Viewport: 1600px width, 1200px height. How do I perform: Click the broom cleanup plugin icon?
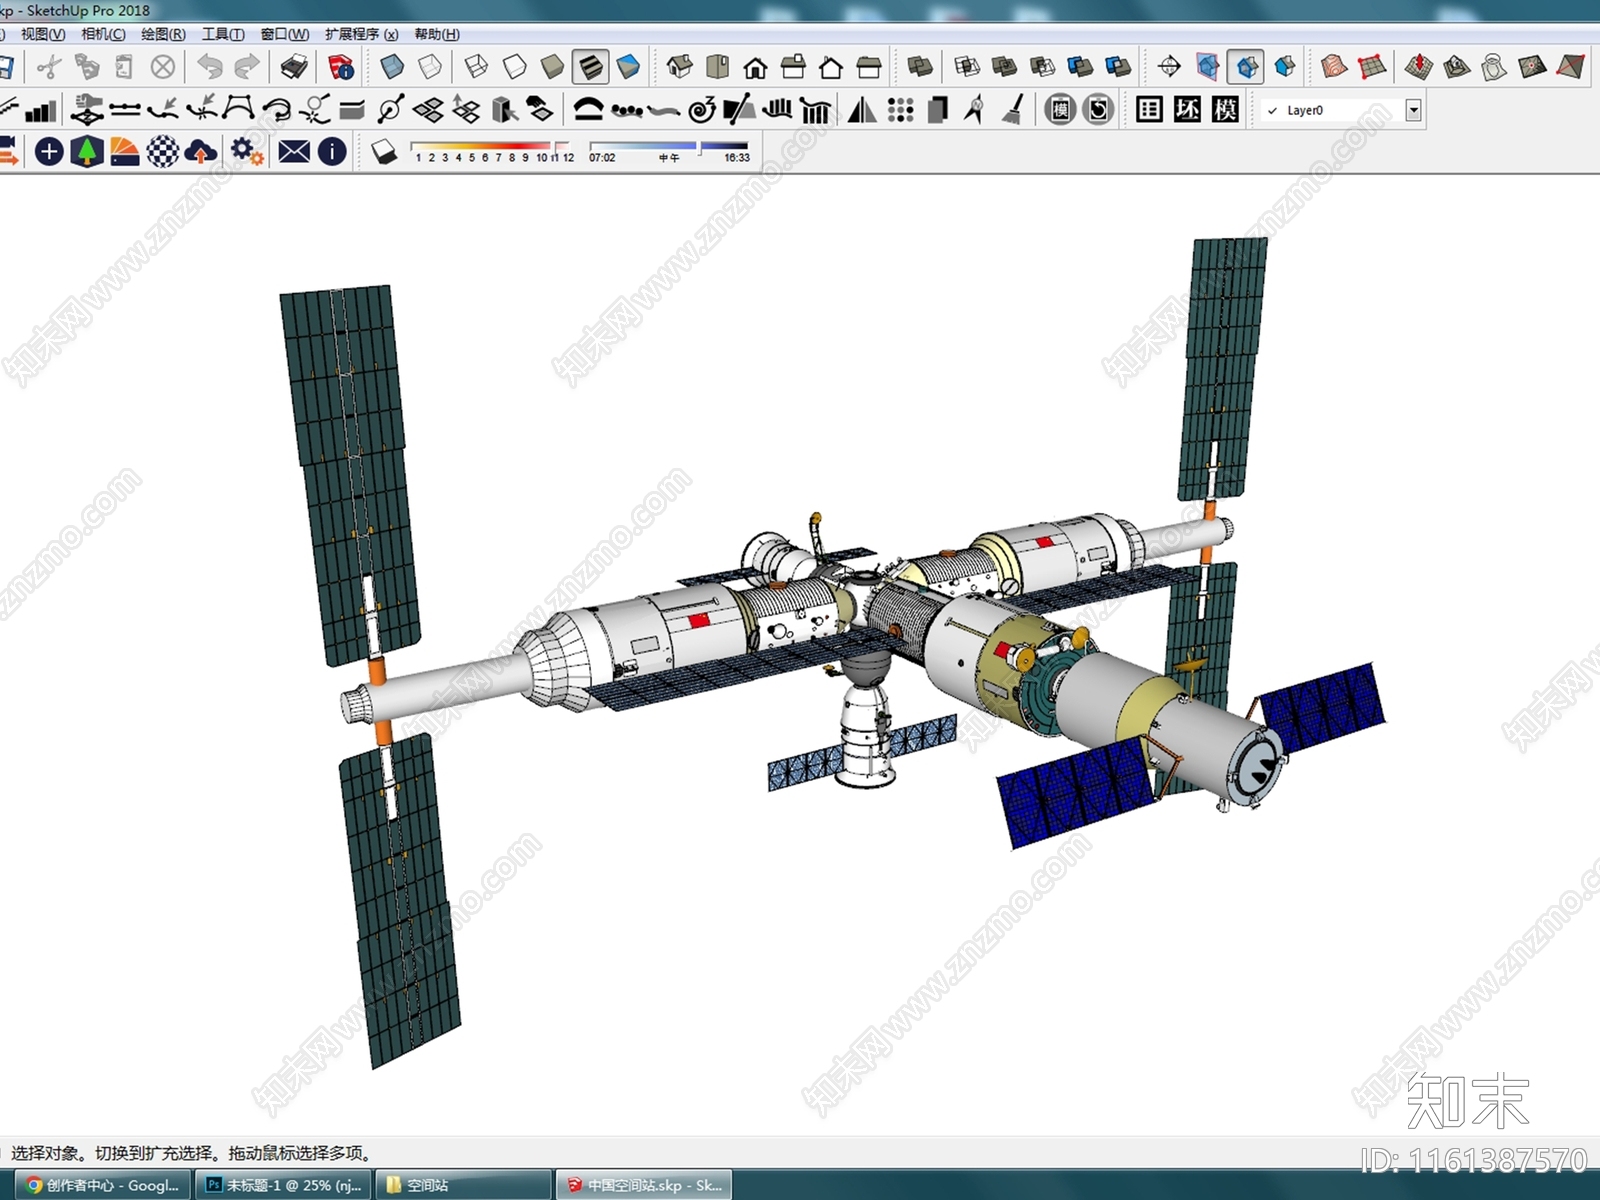point(1013,109)
